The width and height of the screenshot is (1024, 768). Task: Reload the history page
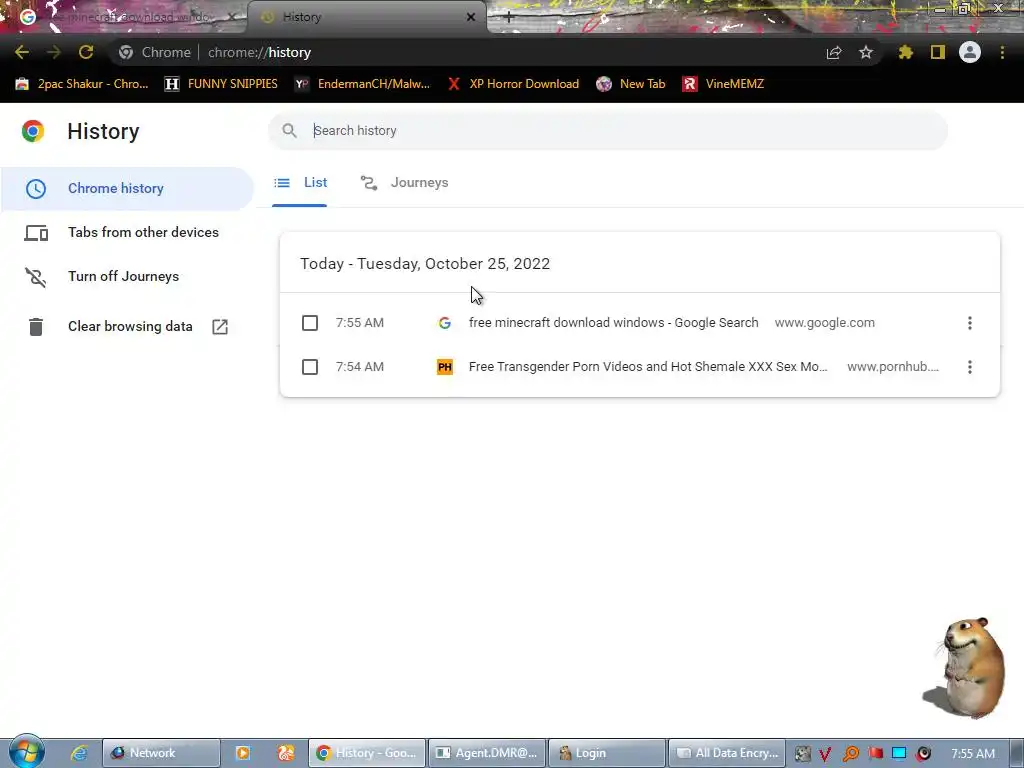pyautogui.click(x=86, y=52)
